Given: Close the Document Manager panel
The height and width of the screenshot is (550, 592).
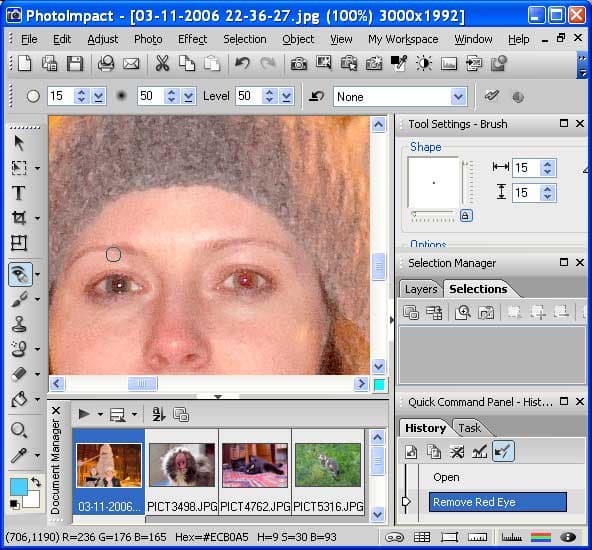Looking at the screenshot, I should click(56, 410).
